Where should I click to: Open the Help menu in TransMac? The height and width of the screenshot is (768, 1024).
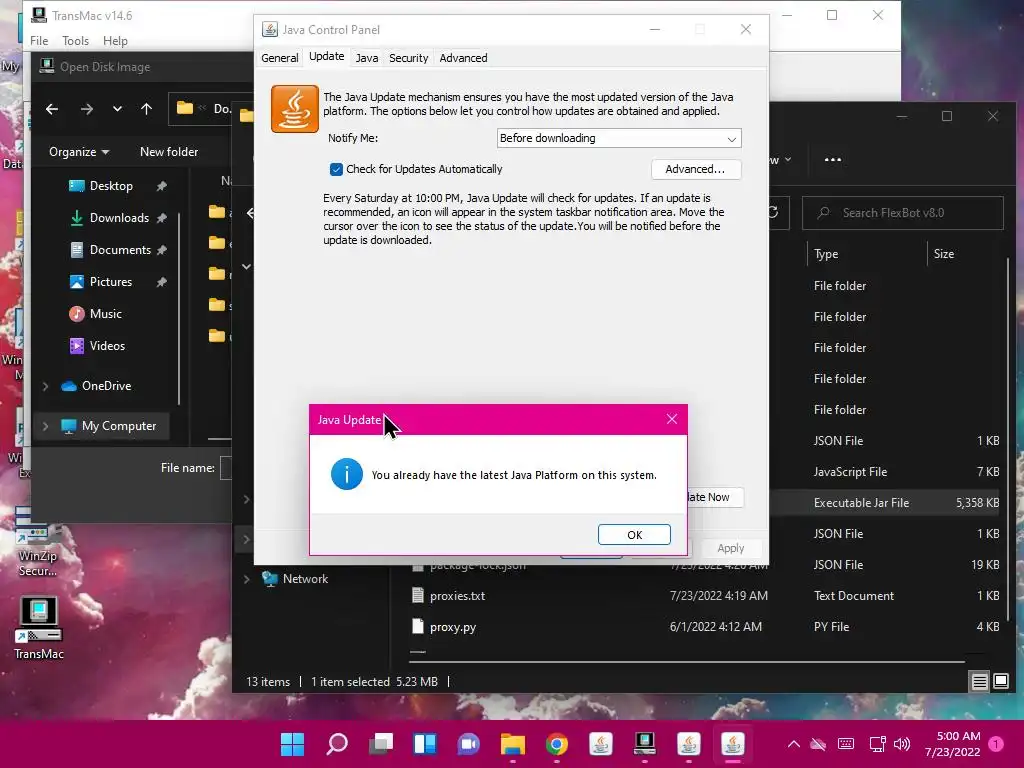(x=115, y=40)
